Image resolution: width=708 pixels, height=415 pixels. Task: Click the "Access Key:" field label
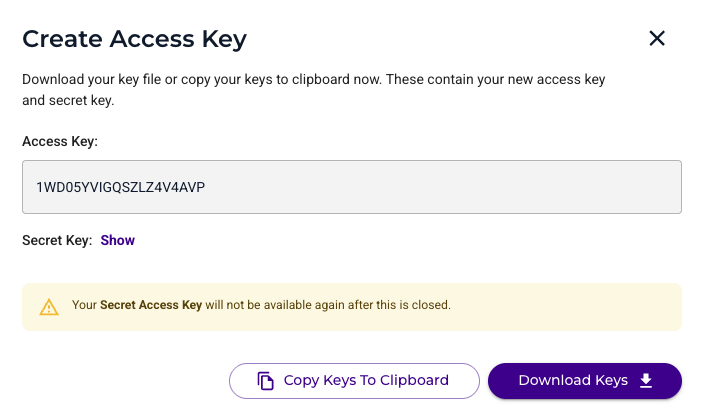point(60,142)
